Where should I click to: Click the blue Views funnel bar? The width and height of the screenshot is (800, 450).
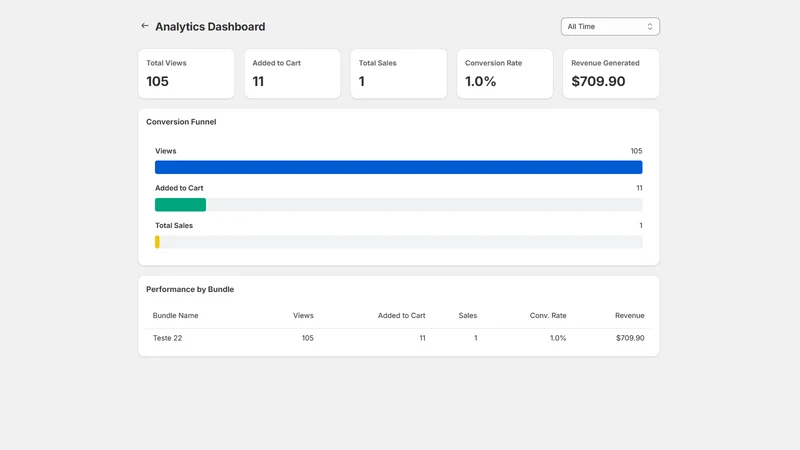398,167
